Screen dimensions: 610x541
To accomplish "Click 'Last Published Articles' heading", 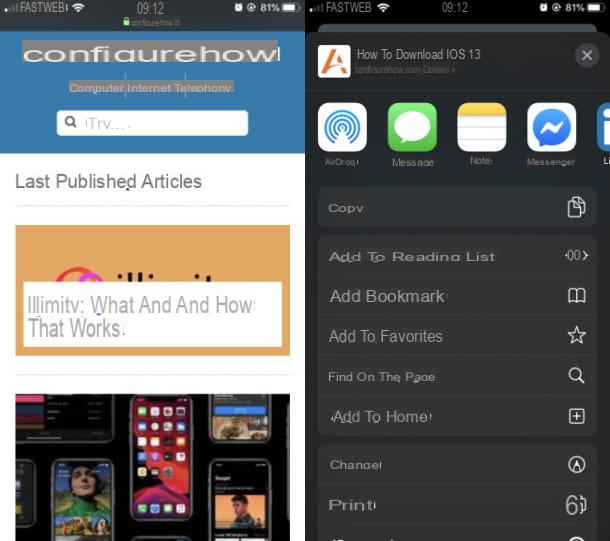I will 109,181.
